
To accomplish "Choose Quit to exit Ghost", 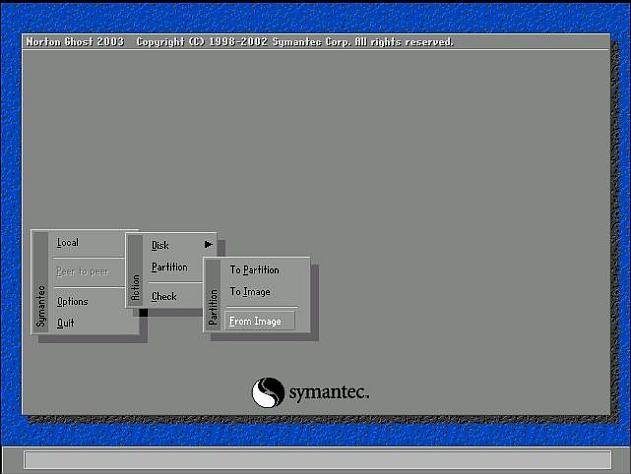I will pyautogui.click(x=66, y=323).
